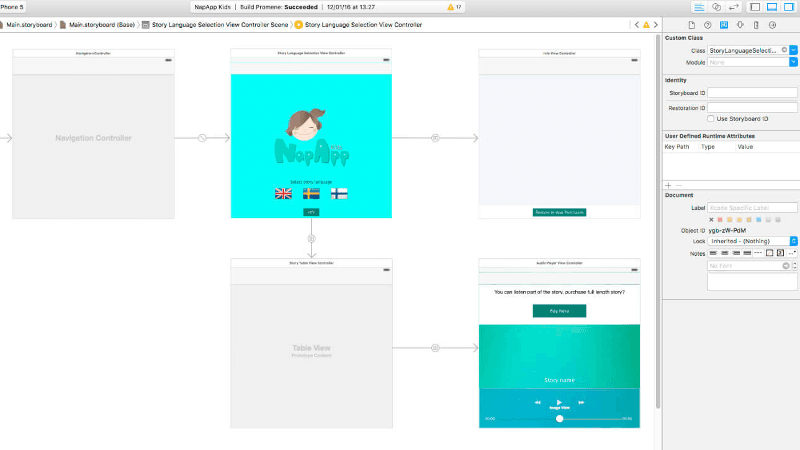Click the warning count indicator showing 17
800x450 pixels.
454,7
